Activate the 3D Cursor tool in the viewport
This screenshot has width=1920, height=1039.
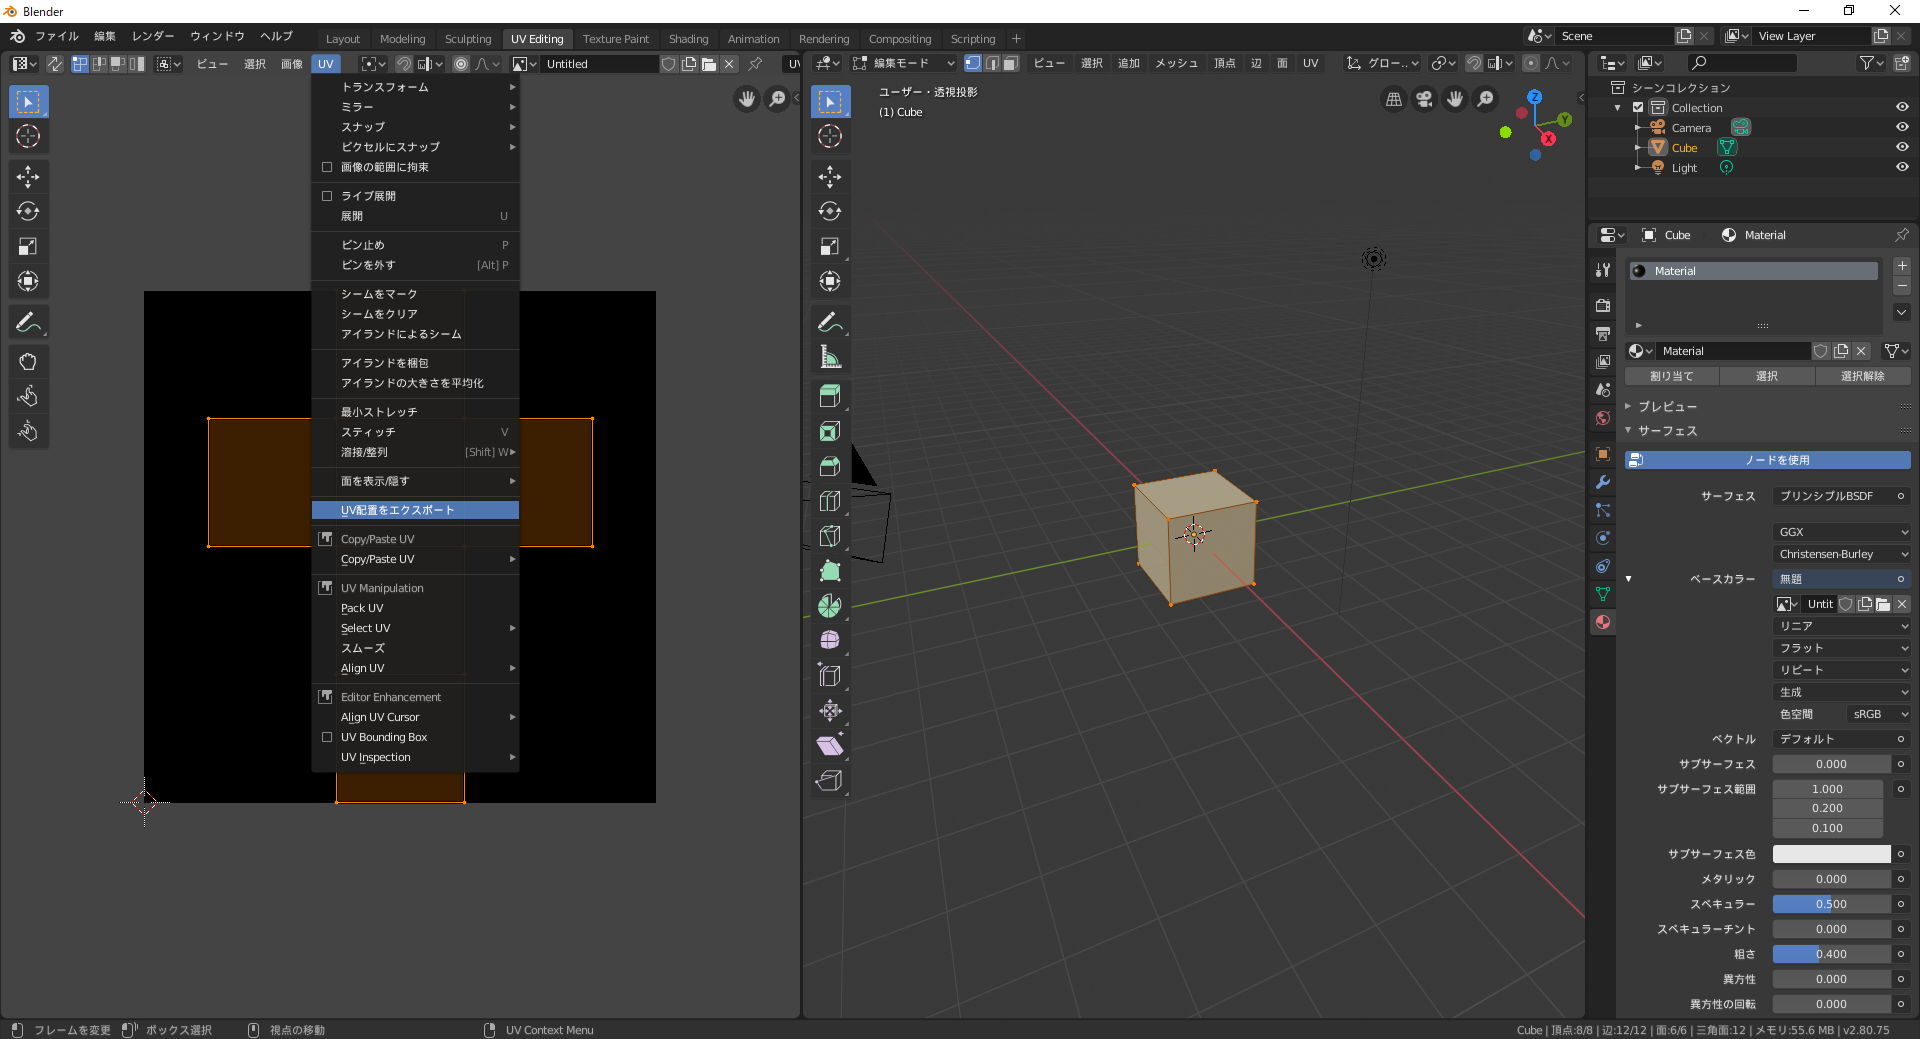click(x=831, y=137)
